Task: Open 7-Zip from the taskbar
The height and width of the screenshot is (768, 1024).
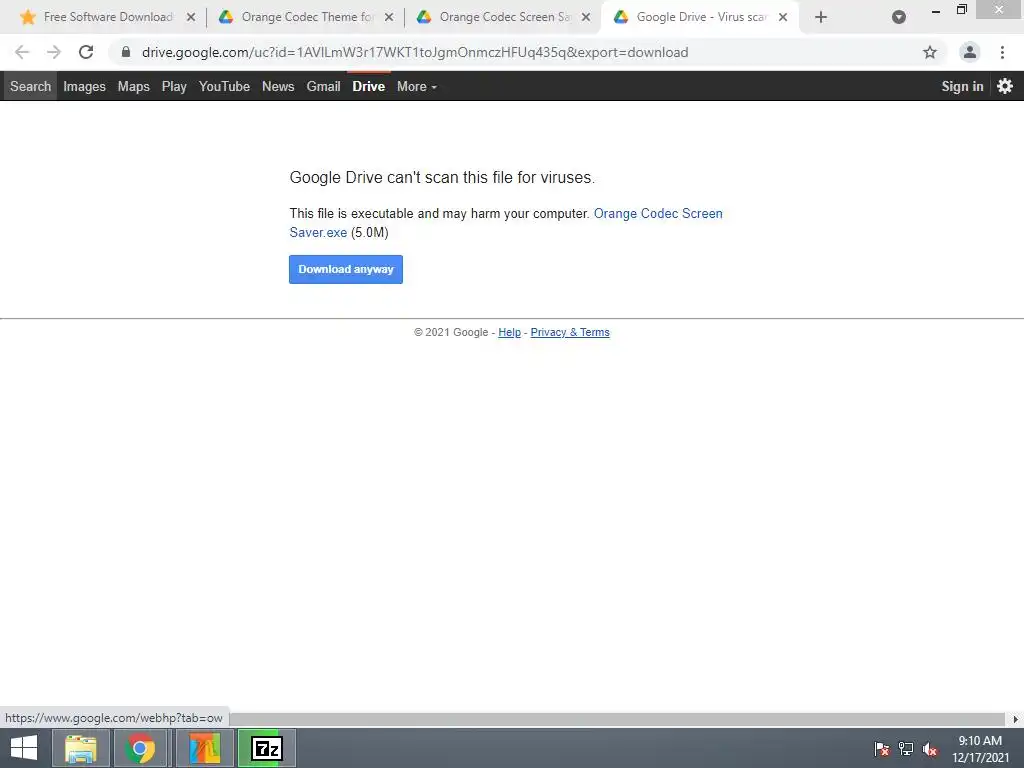Action: coord(266,748)
